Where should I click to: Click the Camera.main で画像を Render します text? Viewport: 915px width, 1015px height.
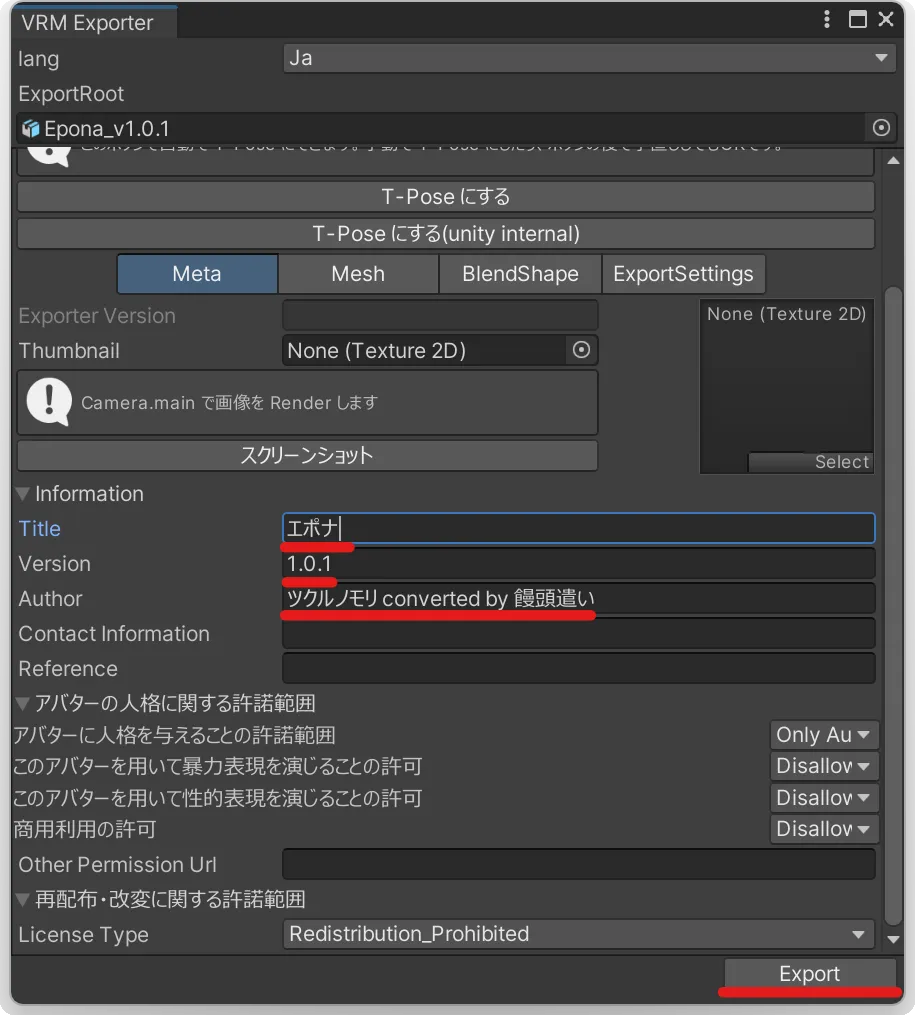click(x=230, y=403)
